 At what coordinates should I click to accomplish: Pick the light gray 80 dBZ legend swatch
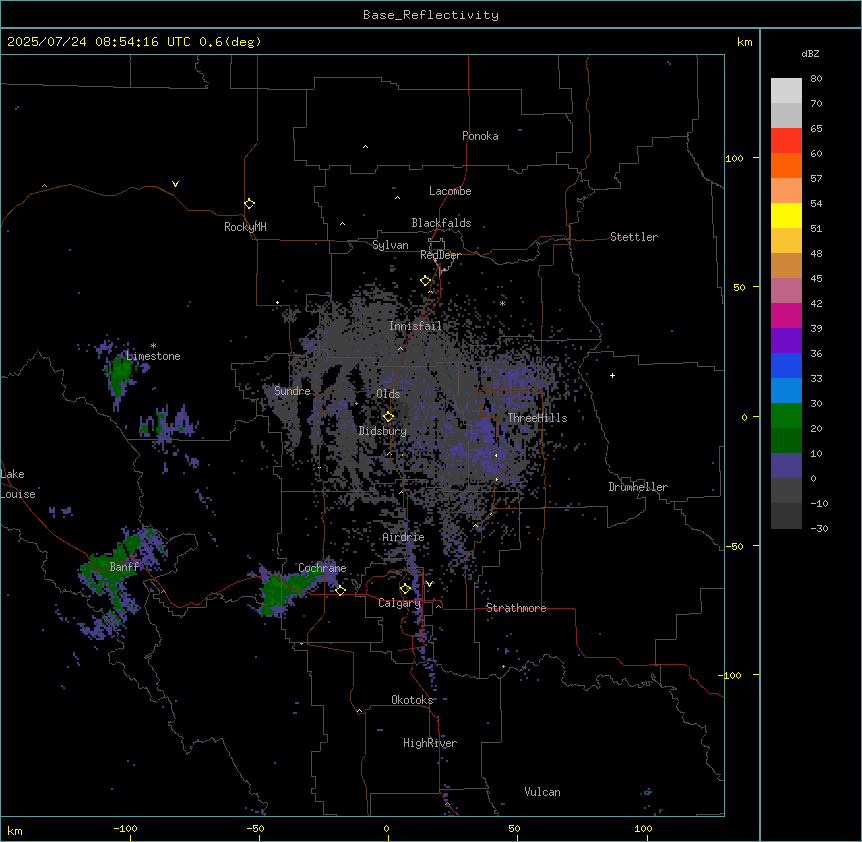click(x=786, y=90)
